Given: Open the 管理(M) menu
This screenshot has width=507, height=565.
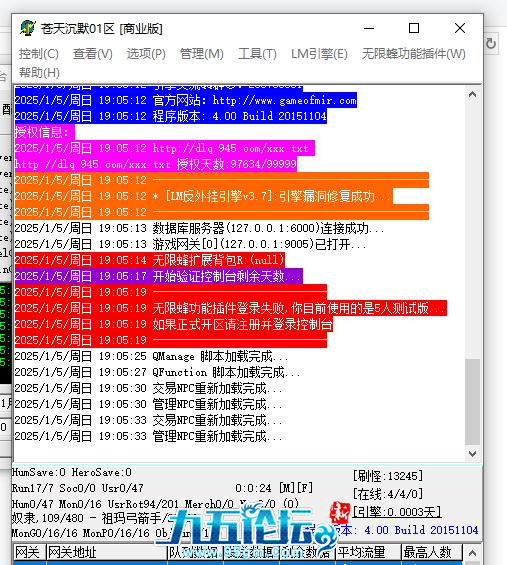Looking at the screenshot, I should coord(201,54).
